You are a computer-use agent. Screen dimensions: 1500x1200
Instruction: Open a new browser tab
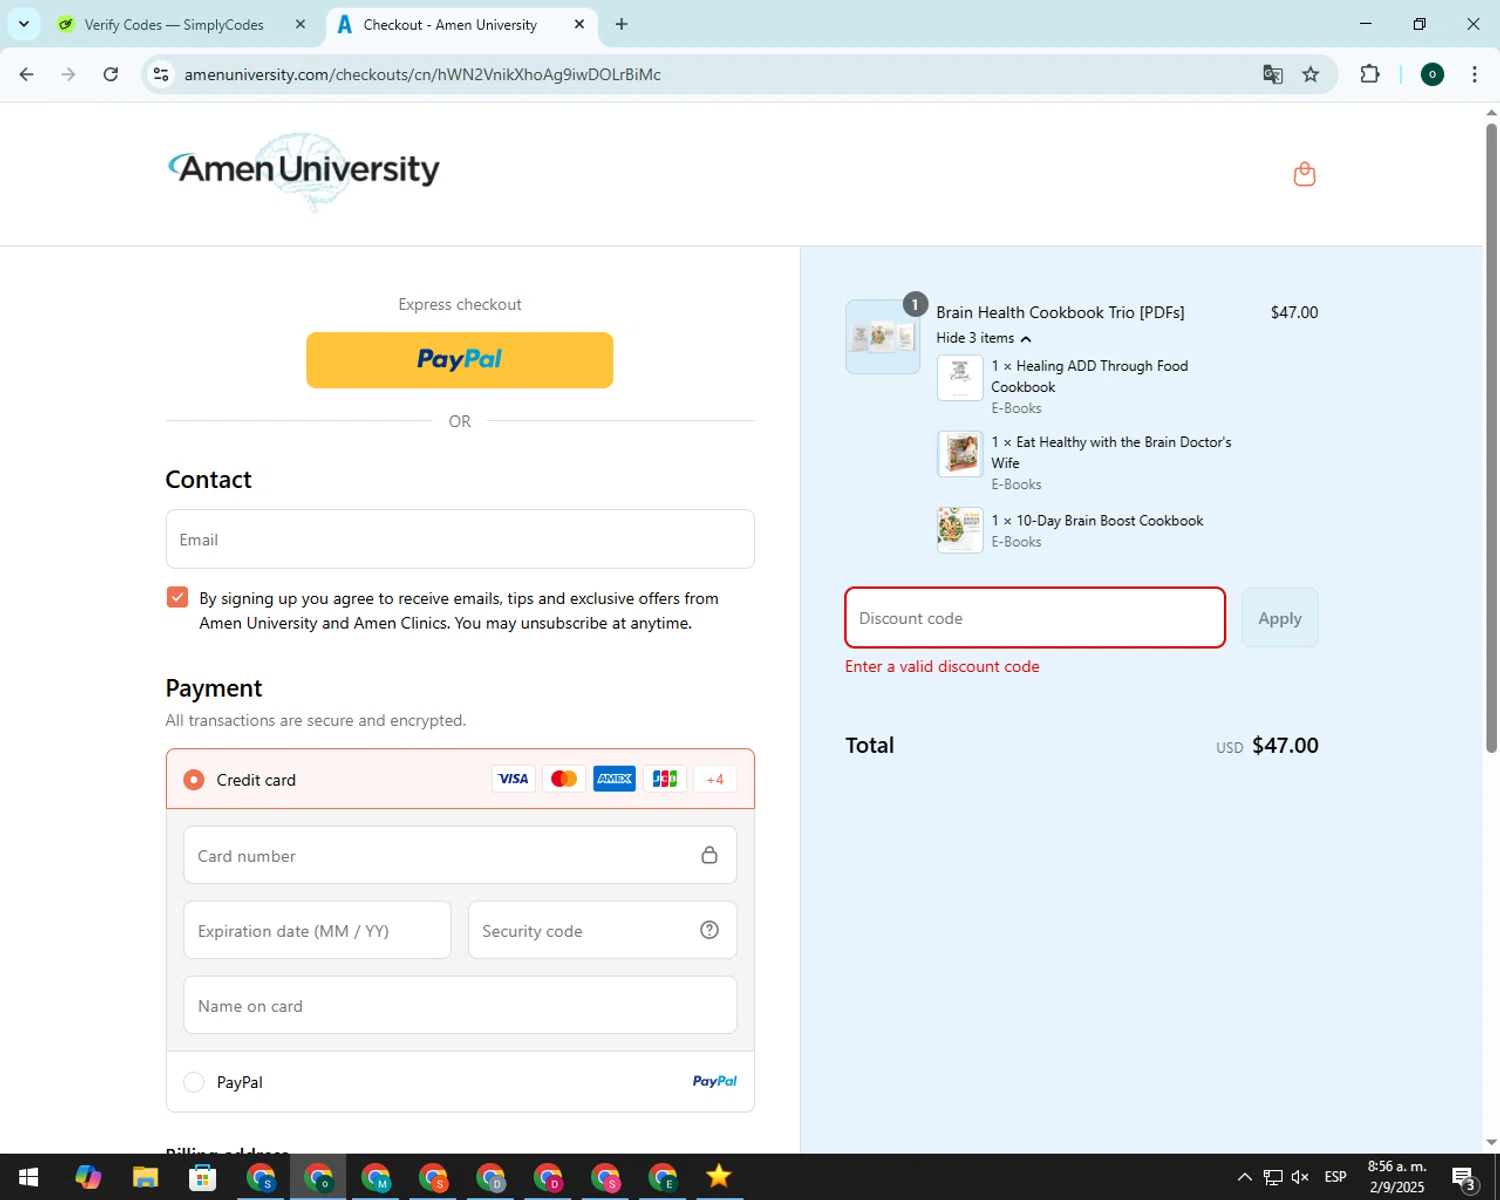click(x=621, y=24)
